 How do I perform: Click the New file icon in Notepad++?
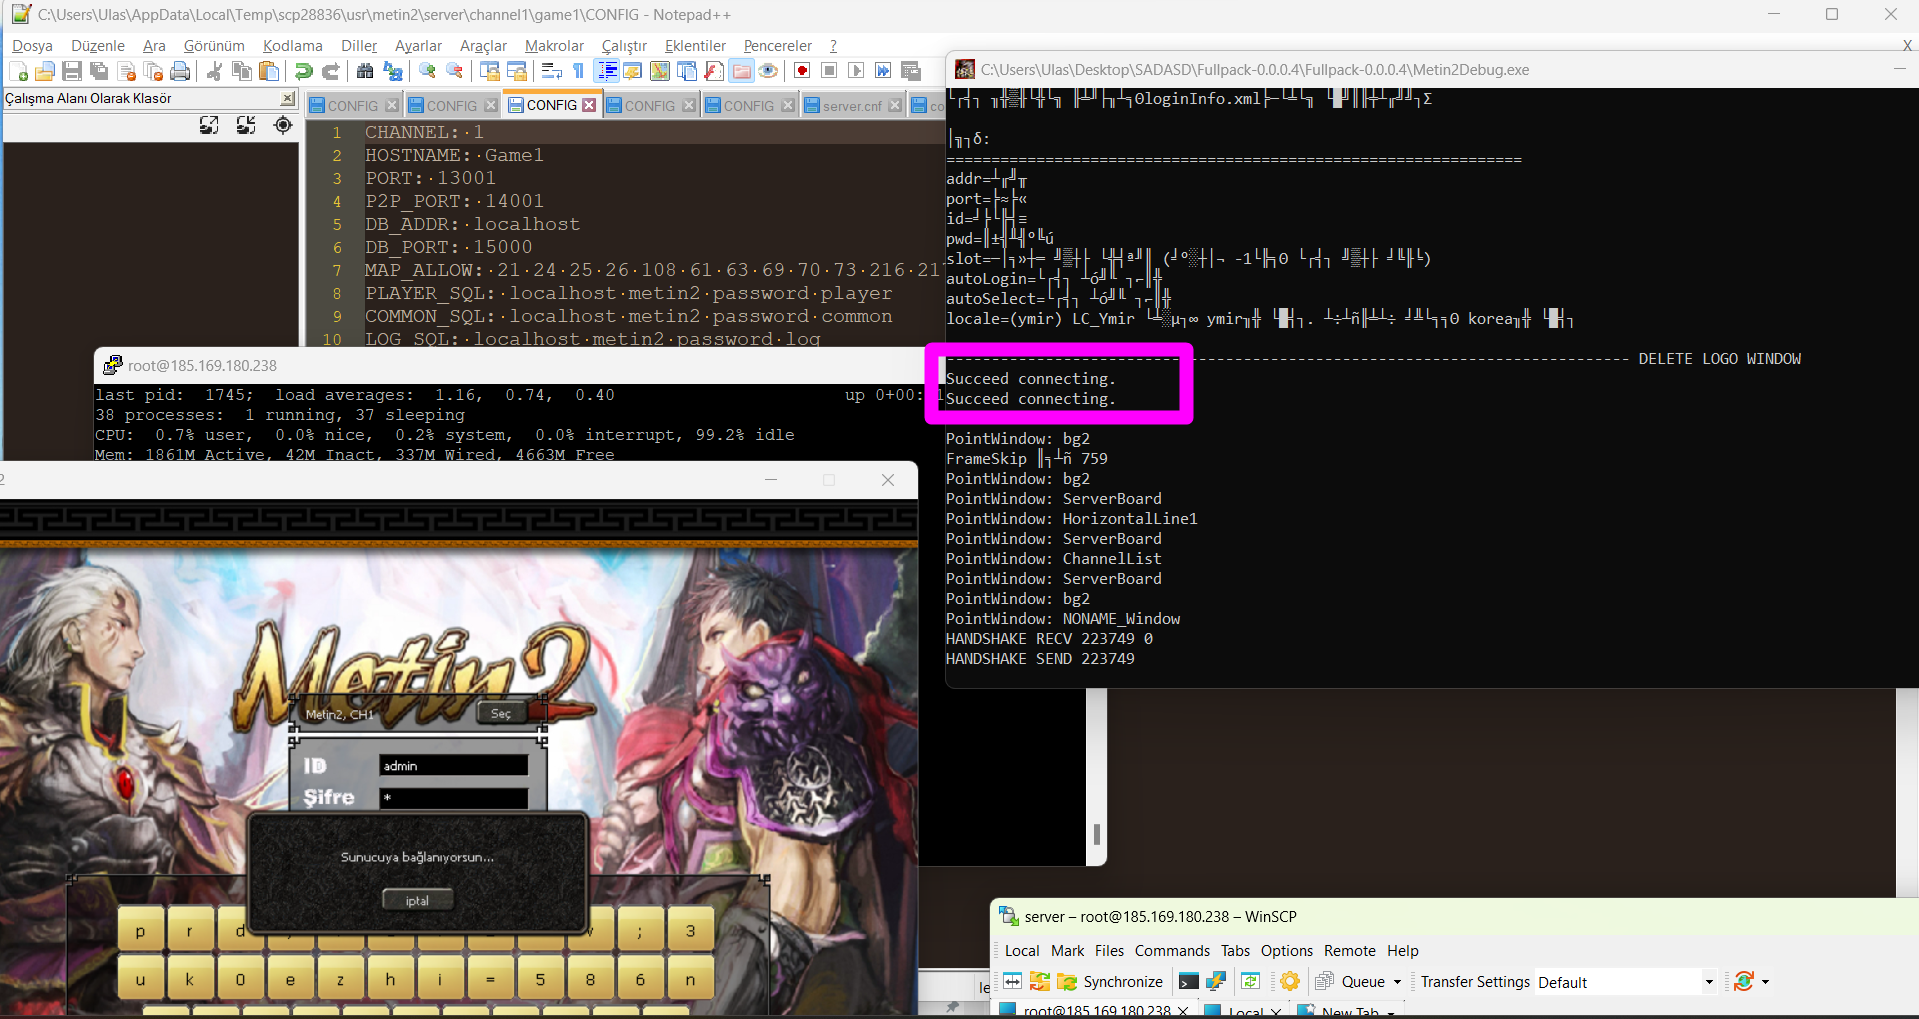[x=18, y=71]
